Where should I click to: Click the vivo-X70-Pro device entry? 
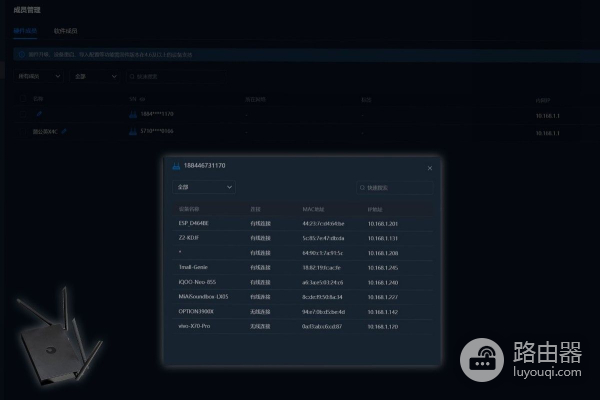[x=196, y=327]
